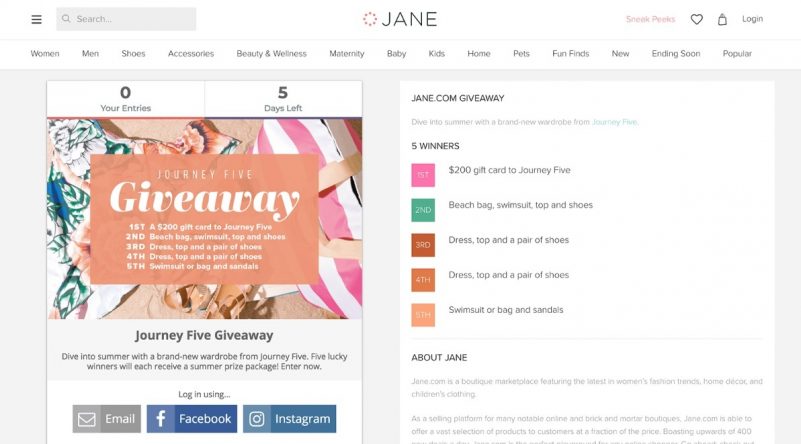The width and height of the screenshot is (801, 444).
Task: Click the 5TH prize badge
Action: click(x=423, y=315)
